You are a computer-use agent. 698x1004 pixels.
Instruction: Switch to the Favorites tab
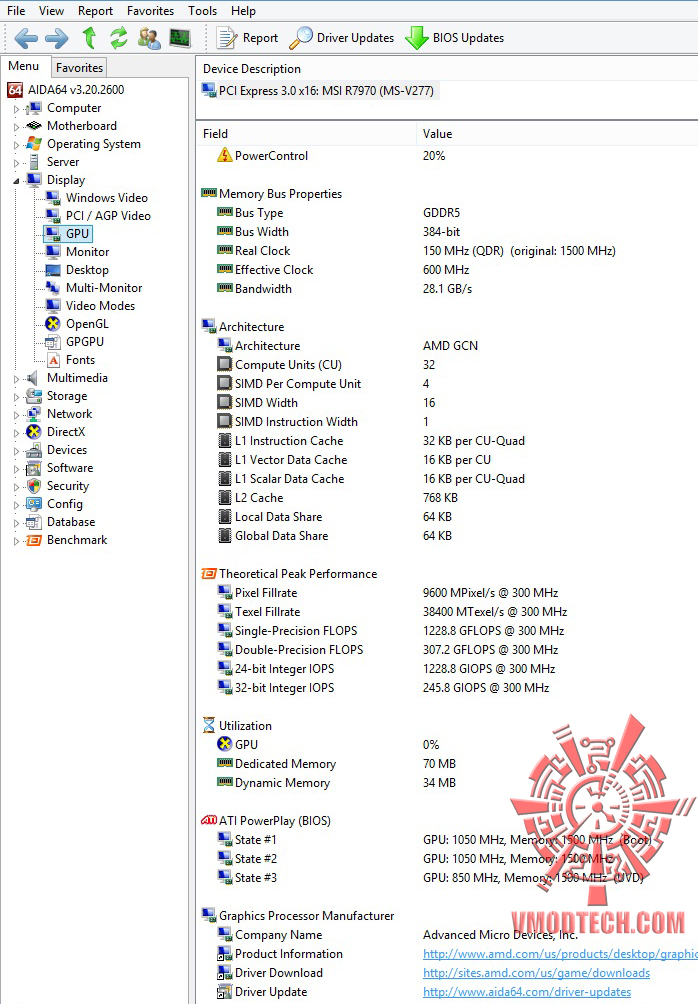(79, 67)
